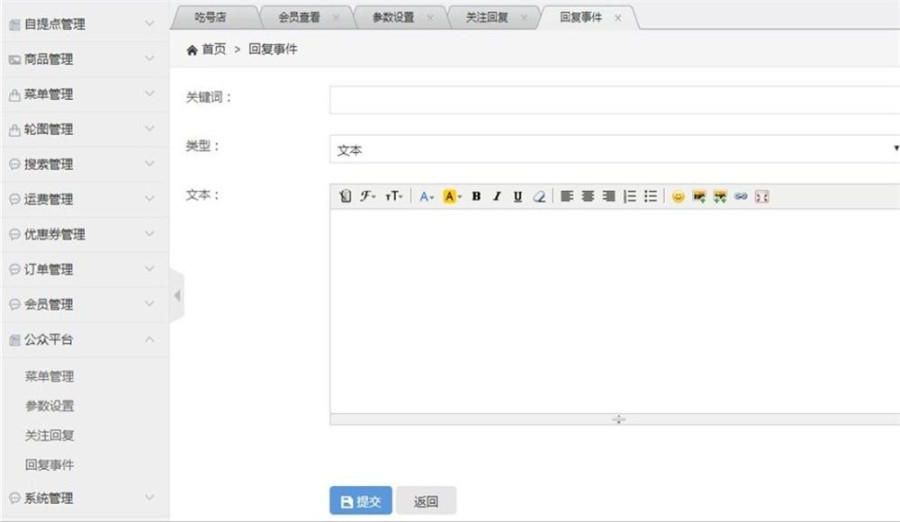Expand the 商品管理 sidebar section
Image resolution: width=900 pixels, height=522 pixels.
pyautogui.click(x=84, y=59)
